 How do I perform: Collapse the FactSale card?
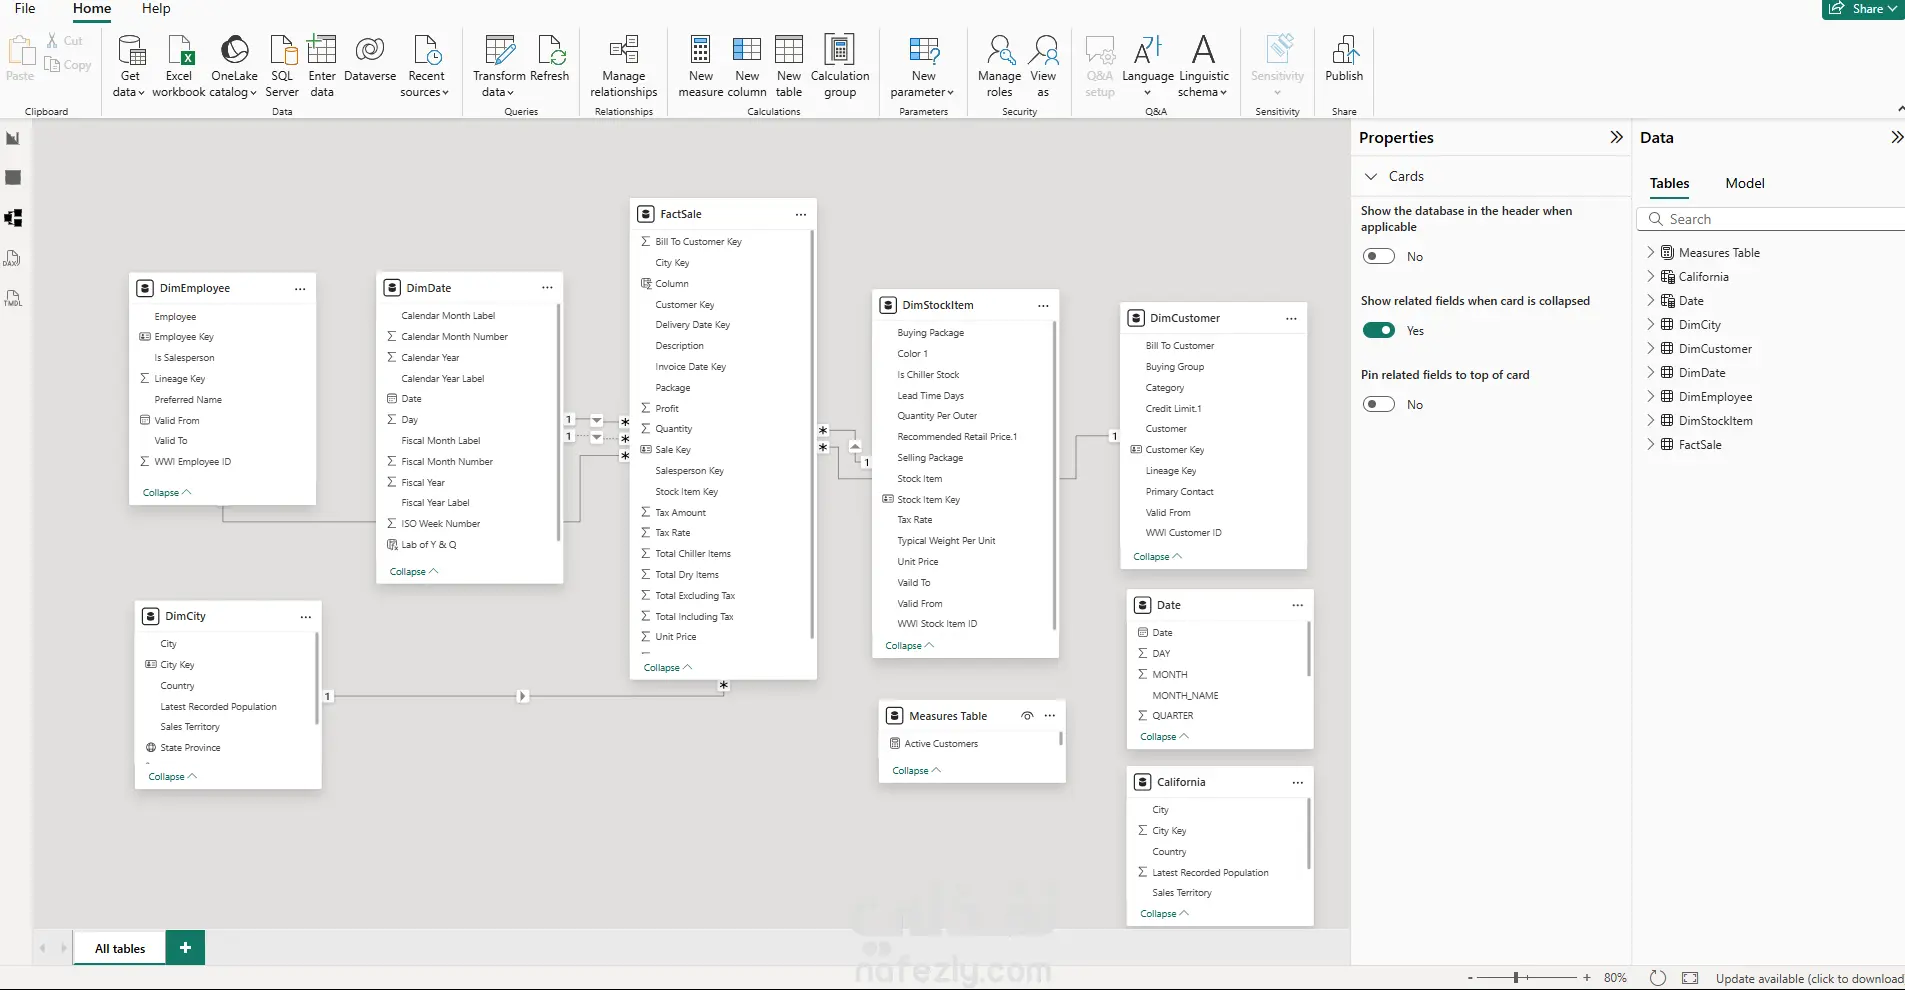coord(668,667)
